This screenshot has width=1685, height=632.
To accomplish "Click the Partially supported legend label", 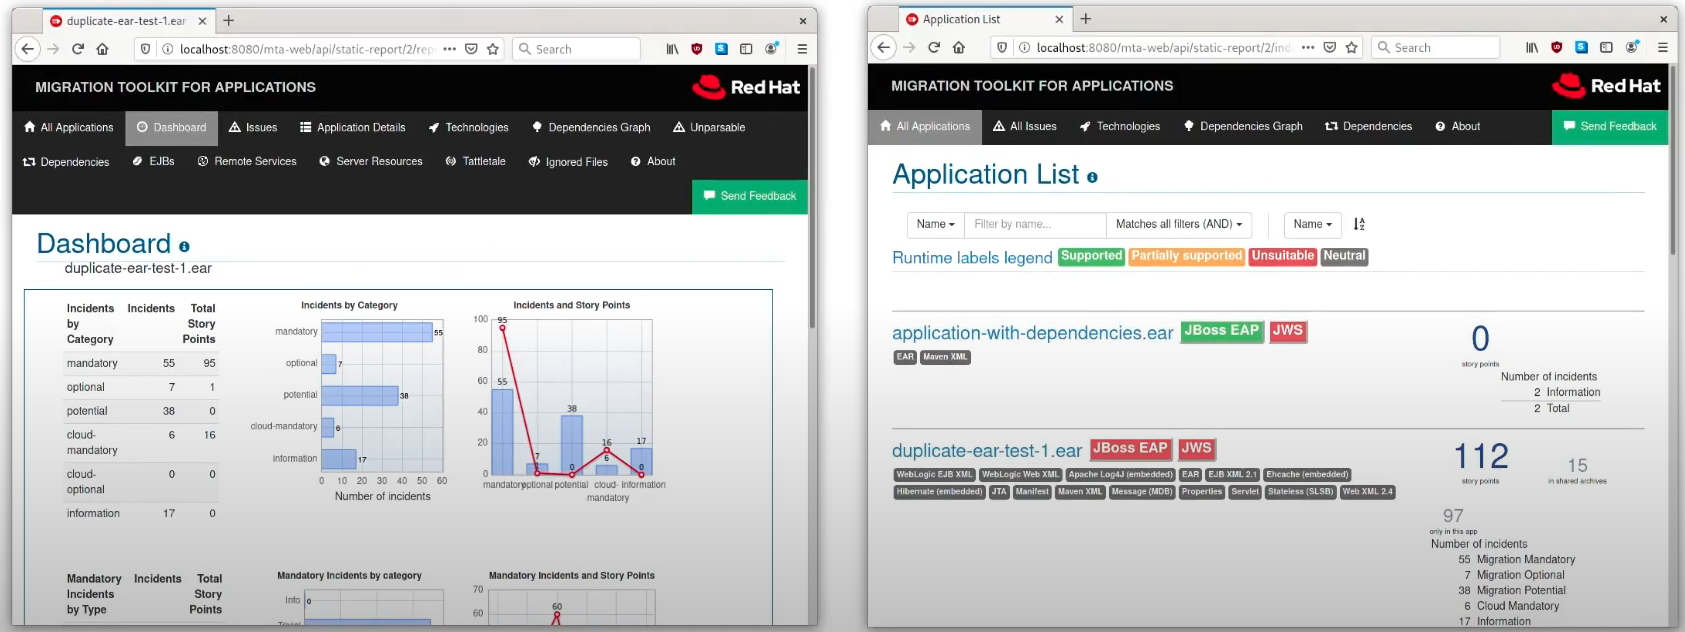I will 1187,256.
